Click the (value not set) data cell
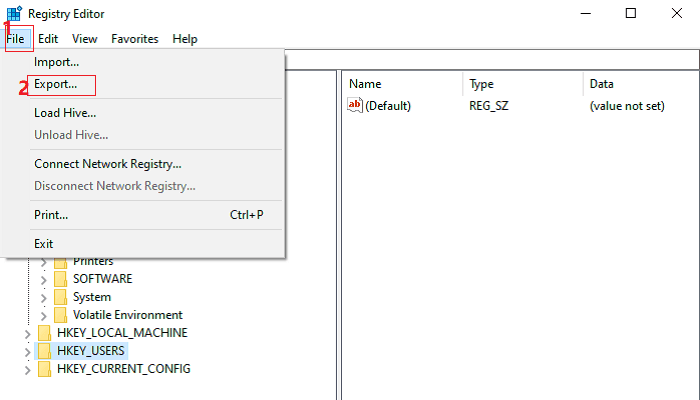The width and height of the screenshot is (700, 400). [627, 106]
